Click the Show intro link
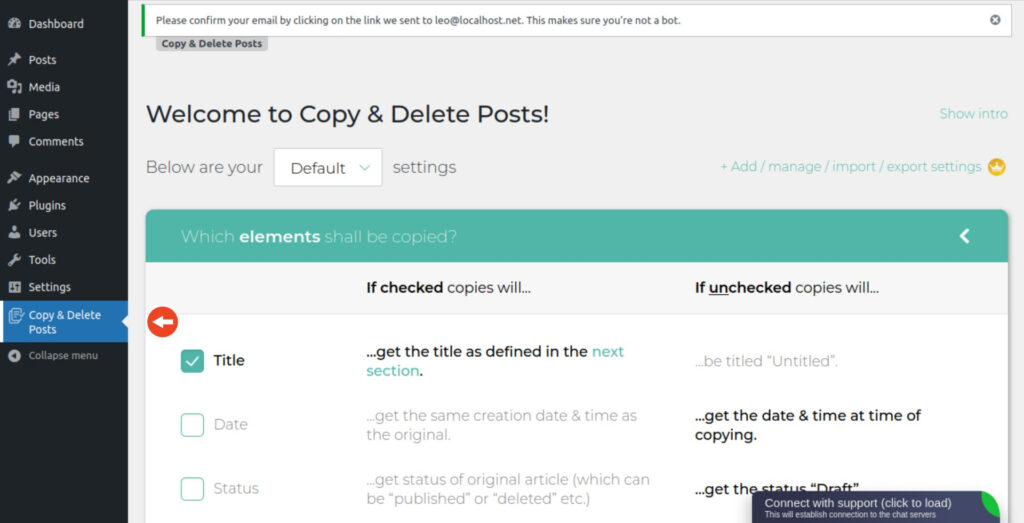The height and width of the screenshot is (523, 1024). tap(973, 114)
